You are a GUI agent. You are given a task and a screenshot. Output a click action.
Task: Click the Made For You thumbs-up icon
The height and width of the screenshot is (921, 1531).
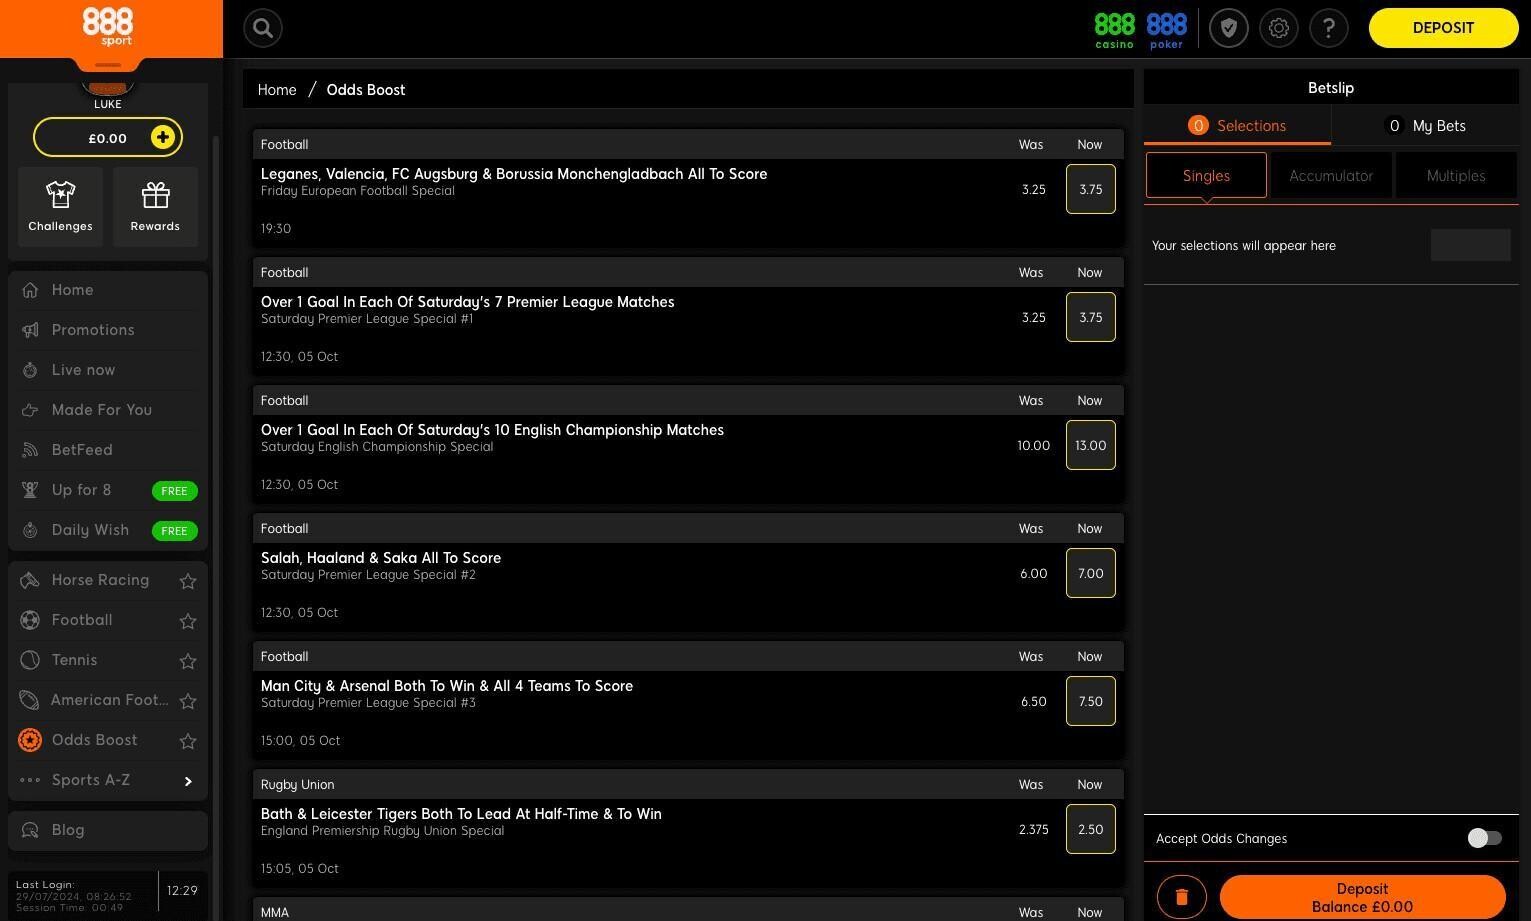point(30,410)
